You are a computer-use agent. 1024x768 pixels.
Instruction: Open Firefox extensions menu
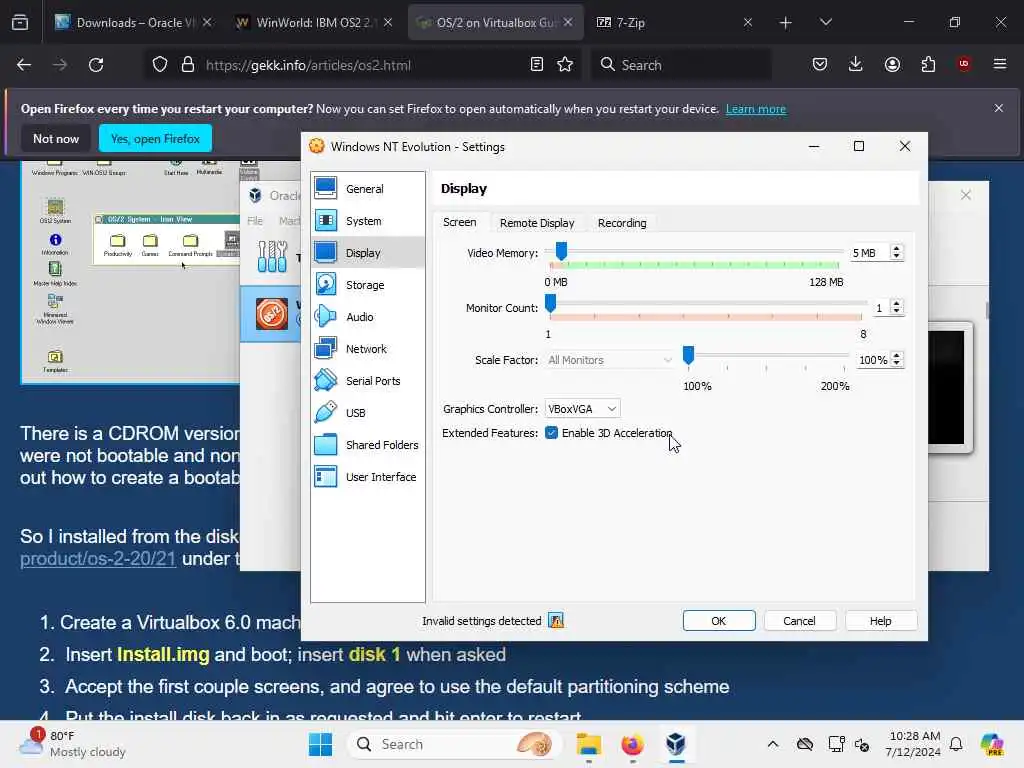928,64
